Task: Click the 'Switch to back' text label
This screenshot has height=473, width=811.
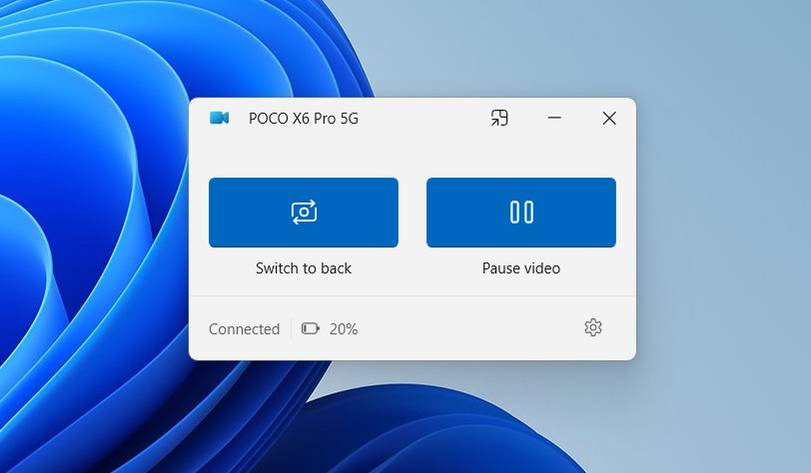Action: coord(304,268)
